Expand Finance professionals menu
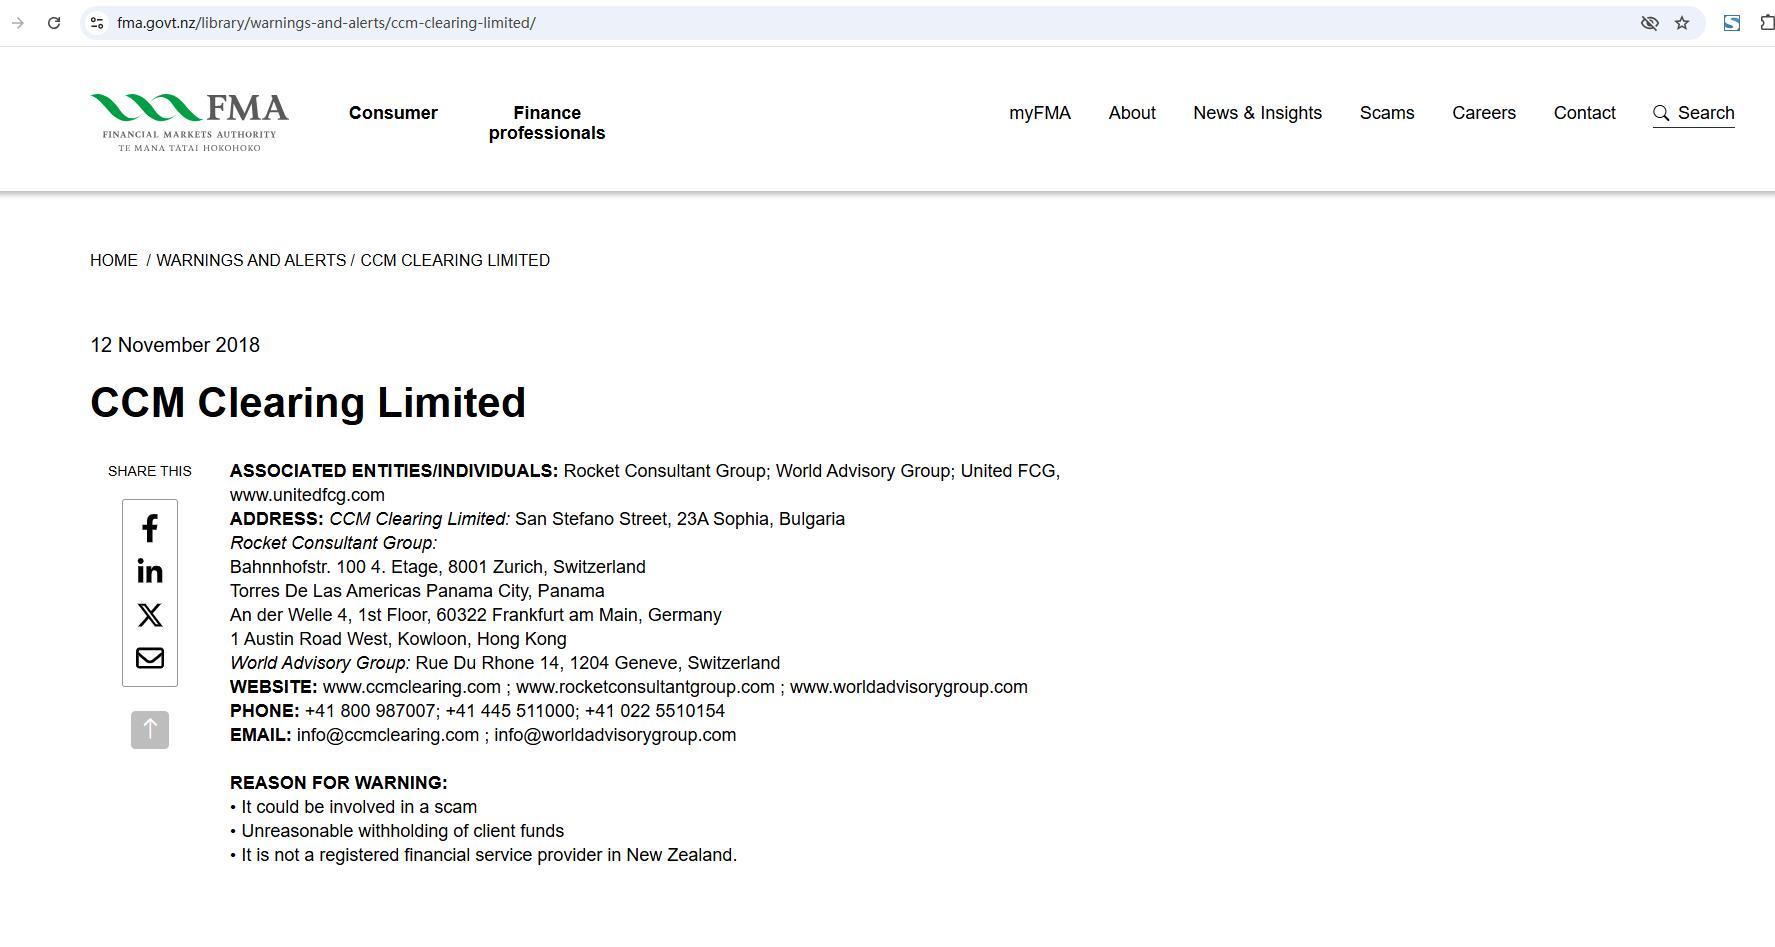This screenshot has width=1775, height=947. coord(547,123)
